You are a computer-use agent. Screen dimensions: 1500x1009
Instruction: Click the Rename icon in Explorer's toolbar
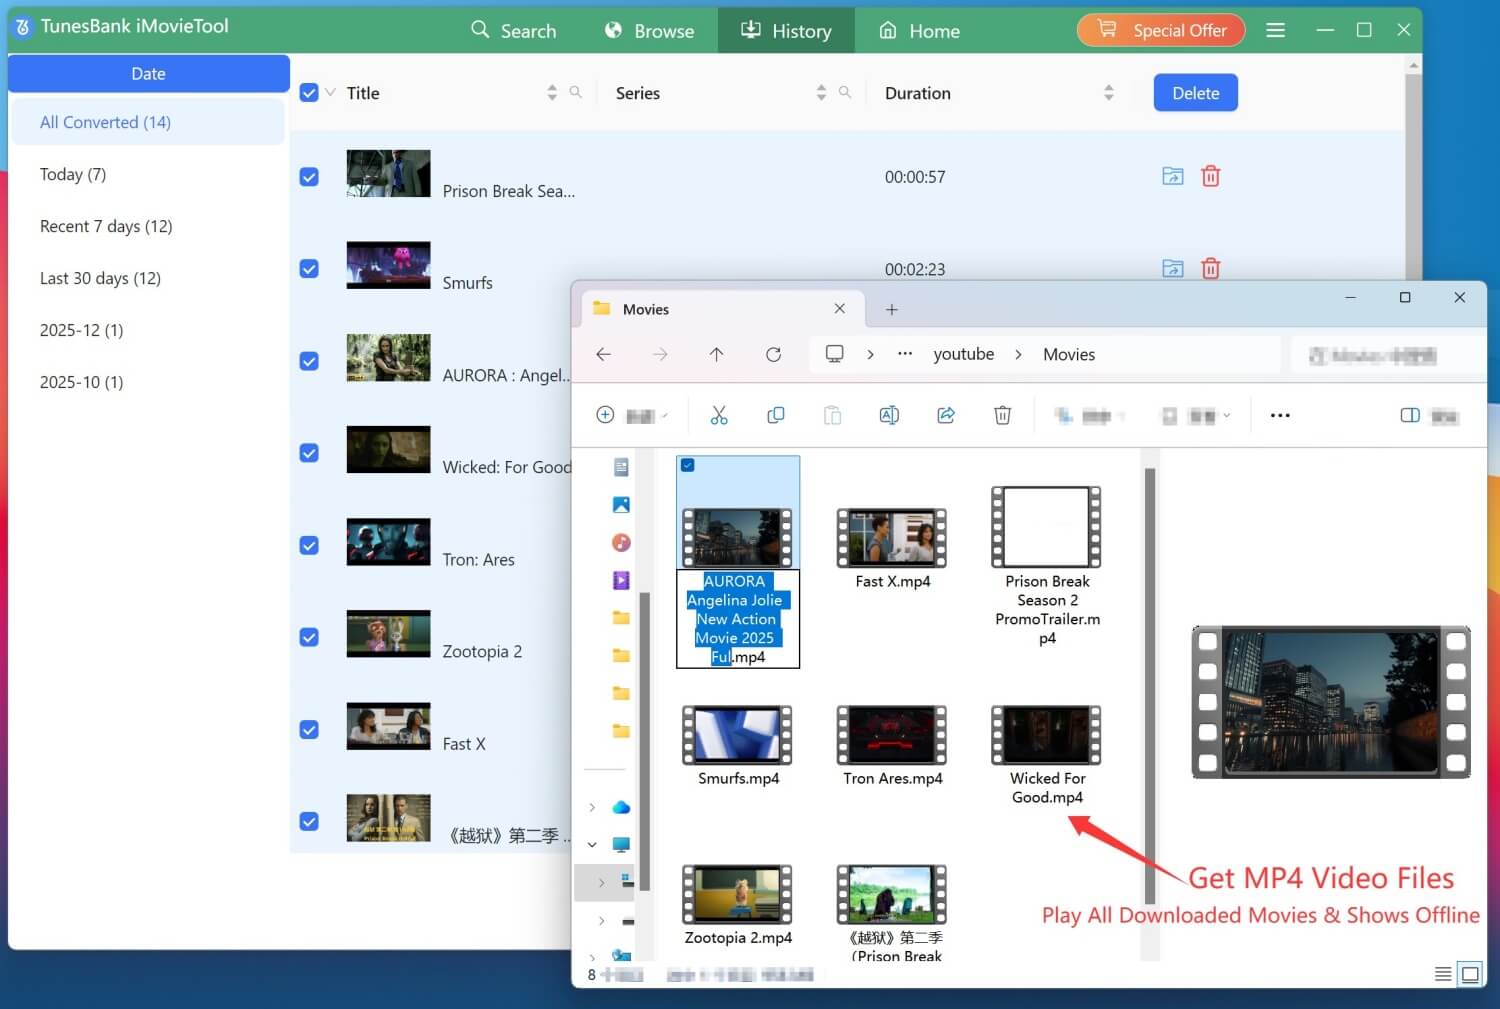[889, 414]
